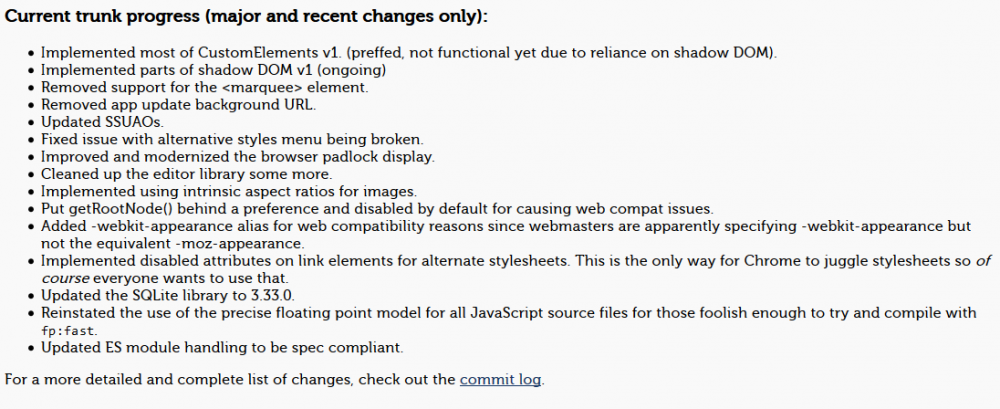Viewport: 1000px width, 409px height.
Task: Click the "fp:fast" code text
Action: pos(72,331)
